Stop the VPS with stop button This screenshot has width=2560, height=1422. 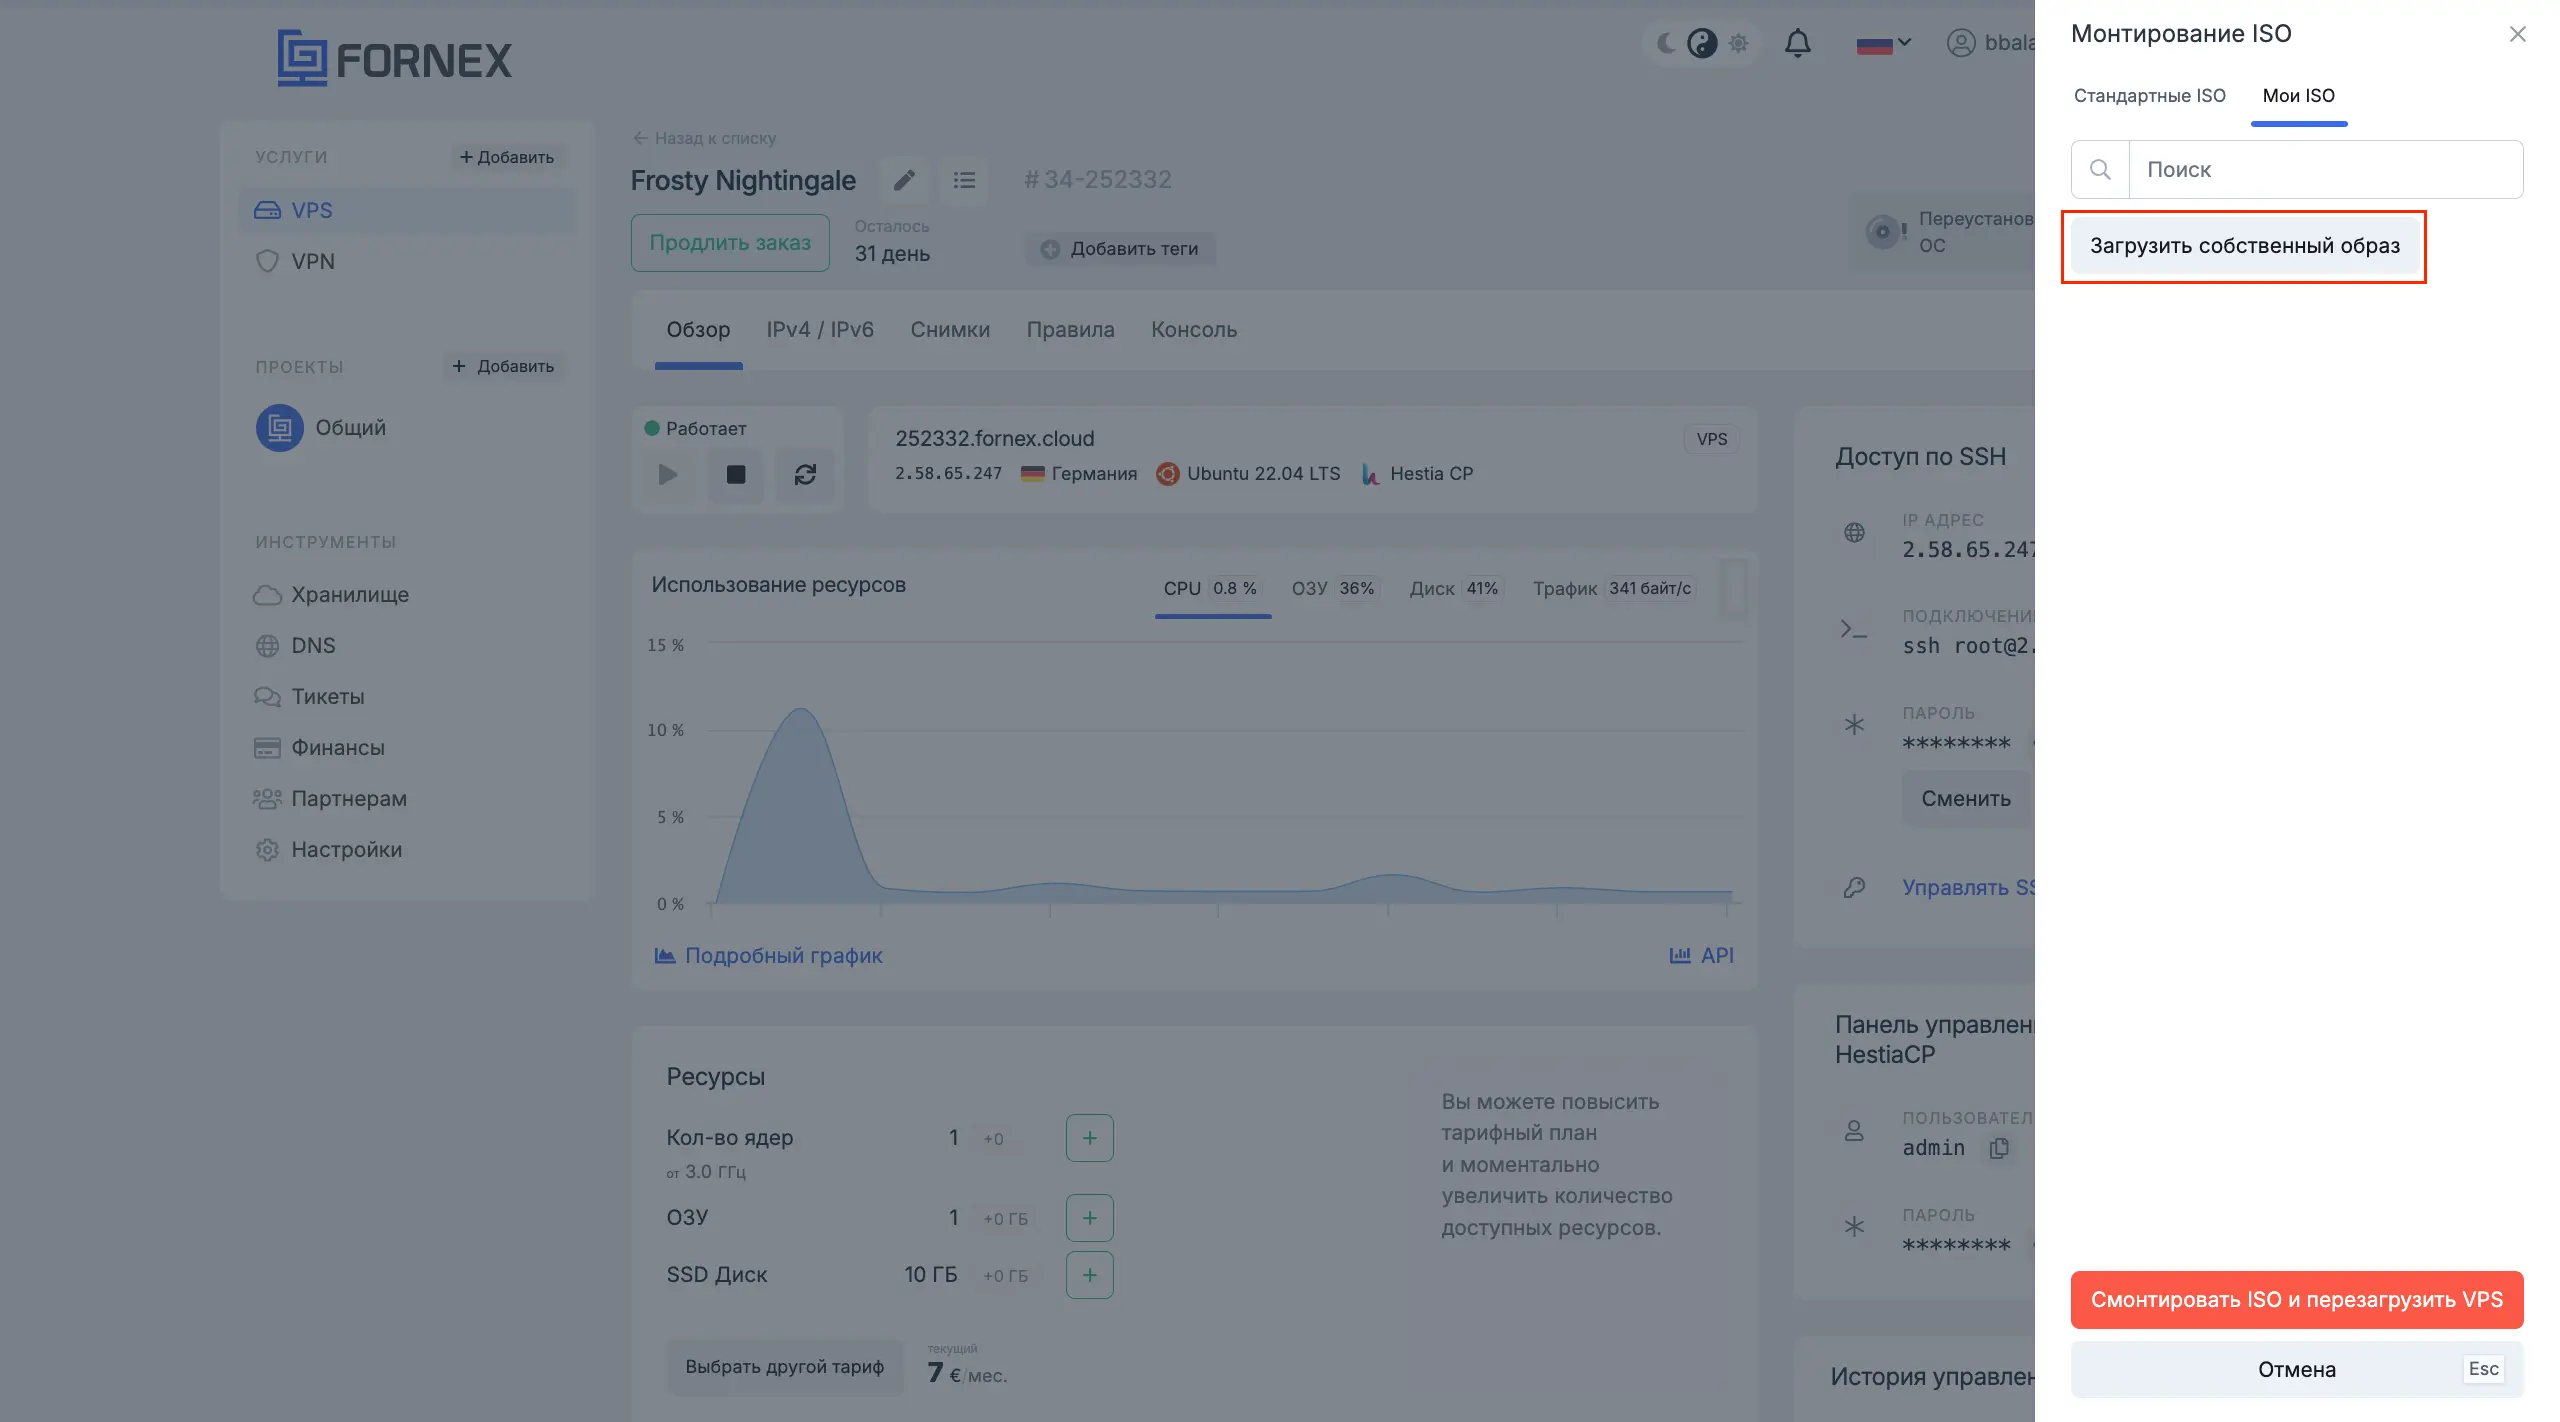click(736, 474)
